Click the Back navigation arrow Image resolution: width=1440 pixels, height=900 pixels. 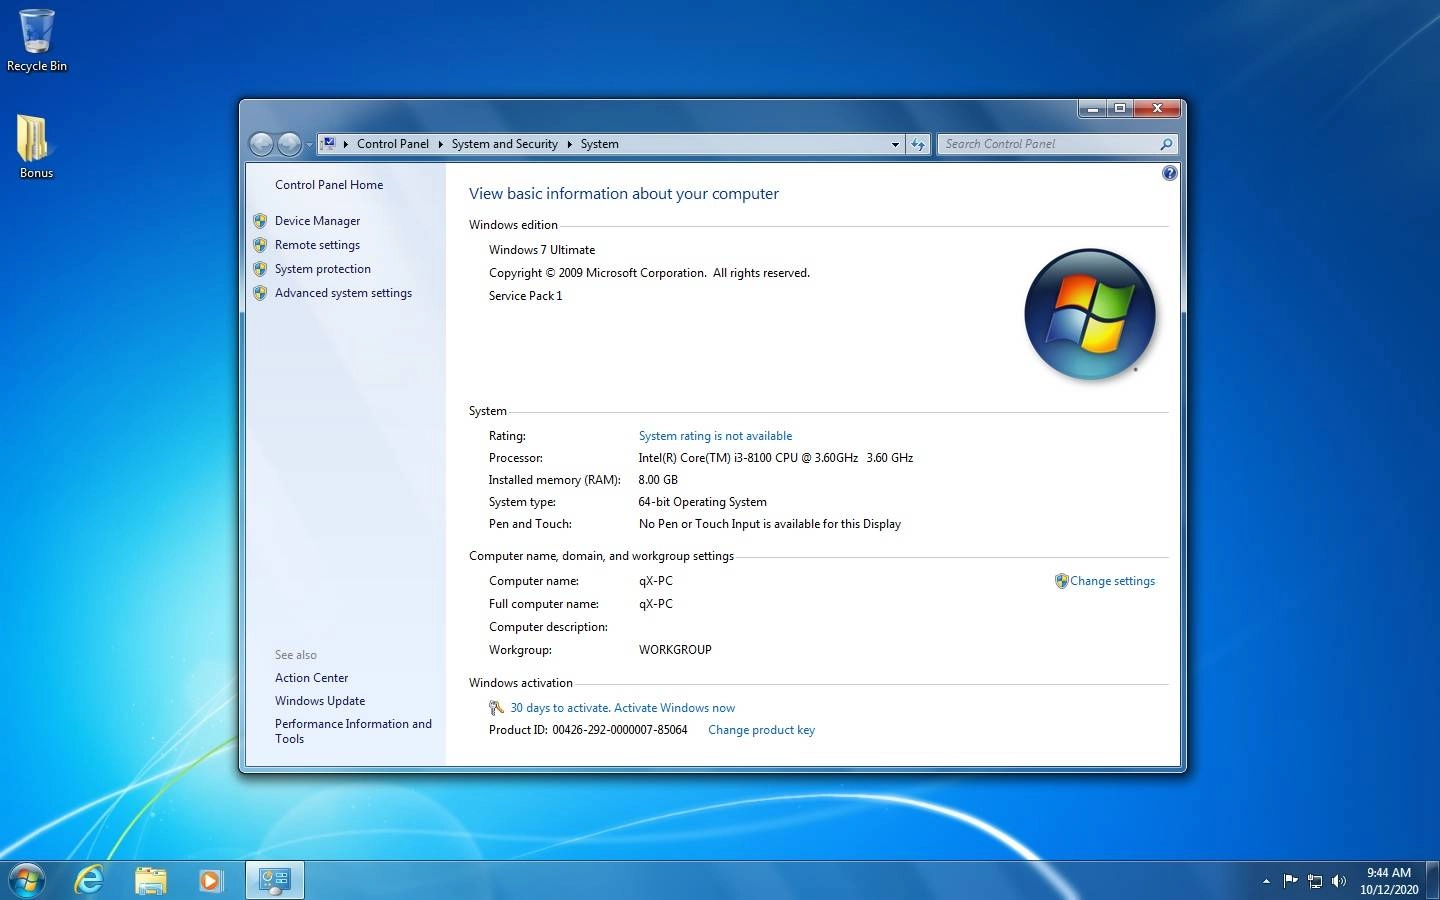[261, 144]
